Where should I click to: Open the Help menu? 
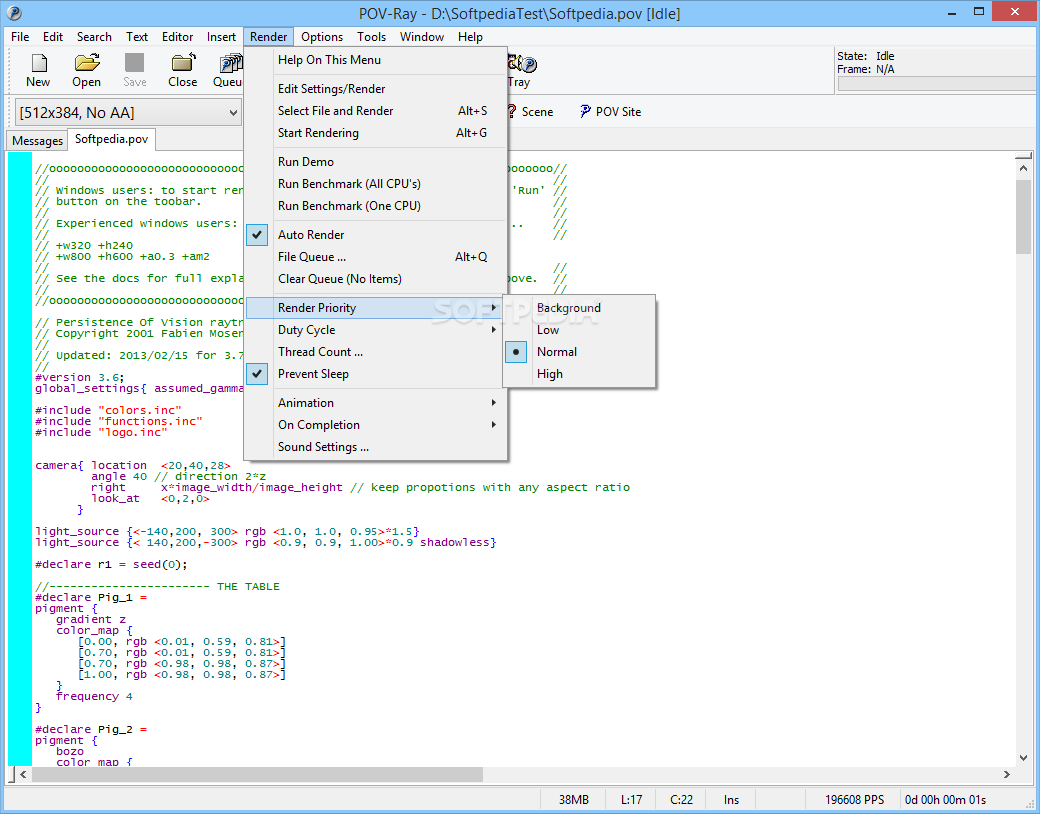470,37
